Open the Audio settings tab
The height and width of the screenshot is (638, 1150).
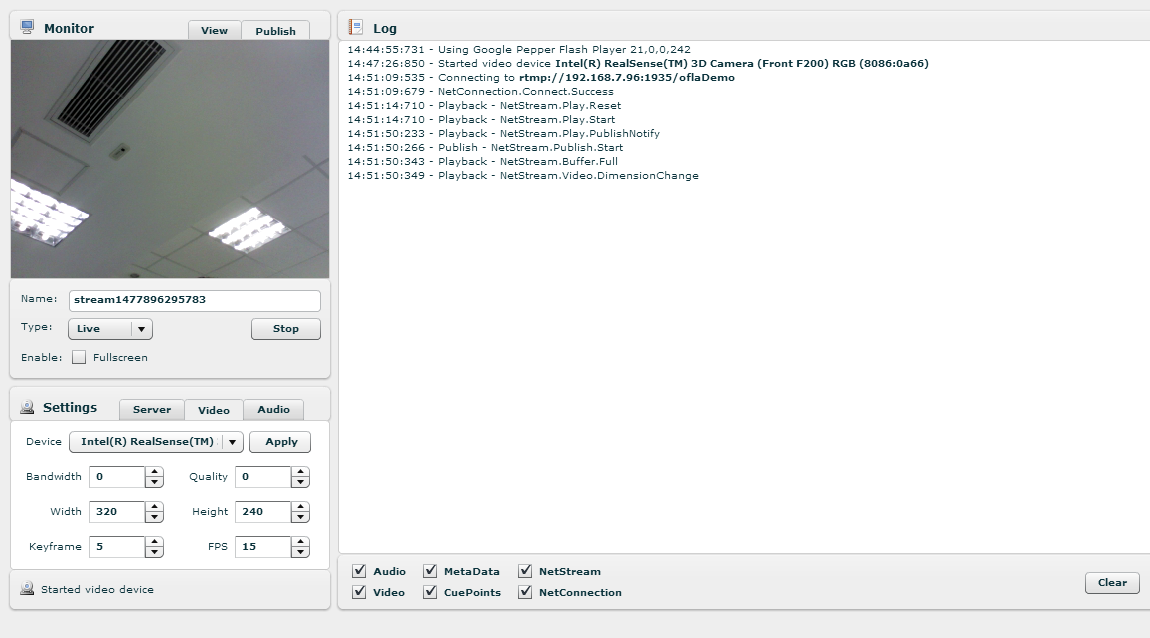[273, 409]
